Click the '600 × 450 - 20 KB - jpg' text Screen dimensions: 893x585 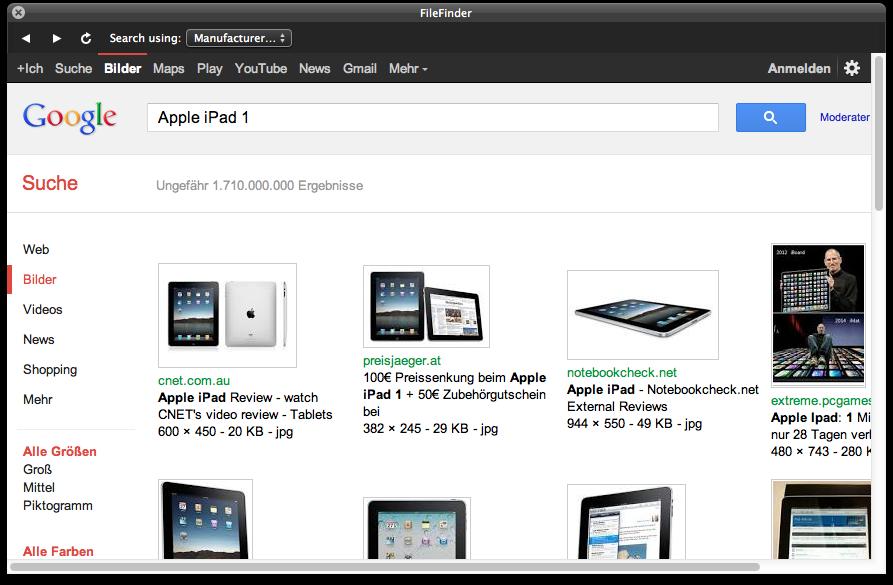tap(226, 432)
